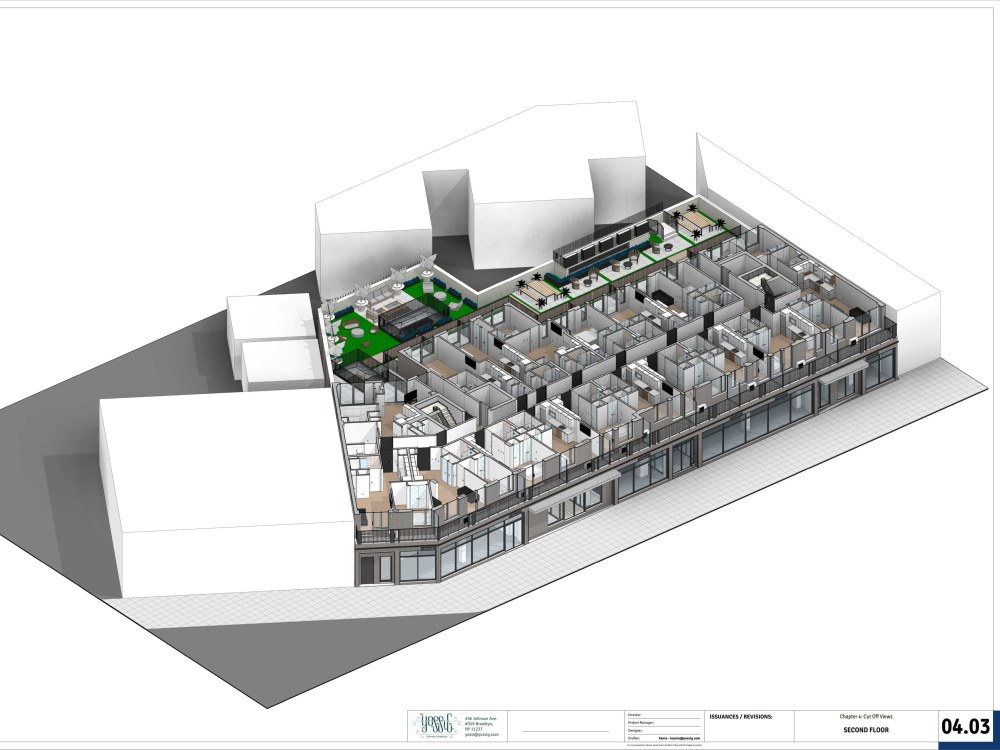Open the yossi@yossig.com email link
Image resolution: width=1000 pixels, height=750 pixels.
[482, 735]
